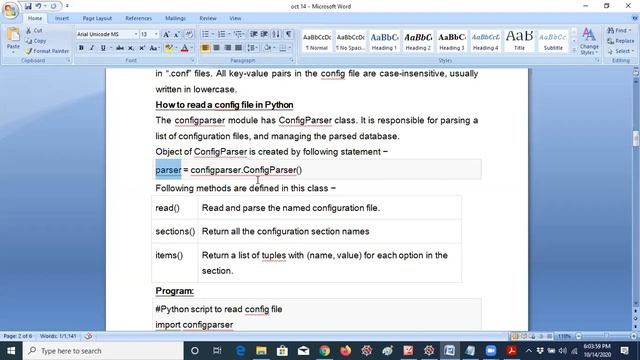Image resolution: width=640 pixels, height=360 pixels.
Task: Set align text right
Action: coord(227,48)
